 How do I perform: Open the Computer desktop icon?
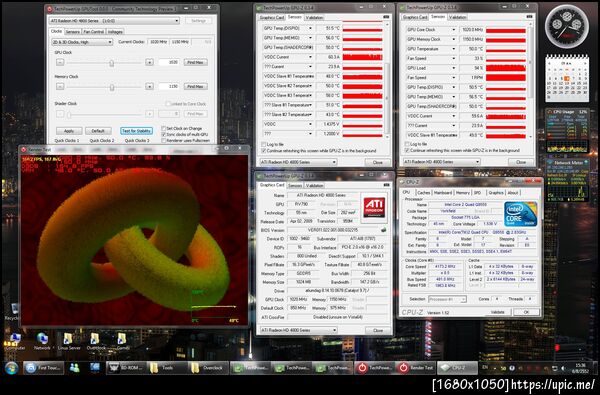click(15, 341)
